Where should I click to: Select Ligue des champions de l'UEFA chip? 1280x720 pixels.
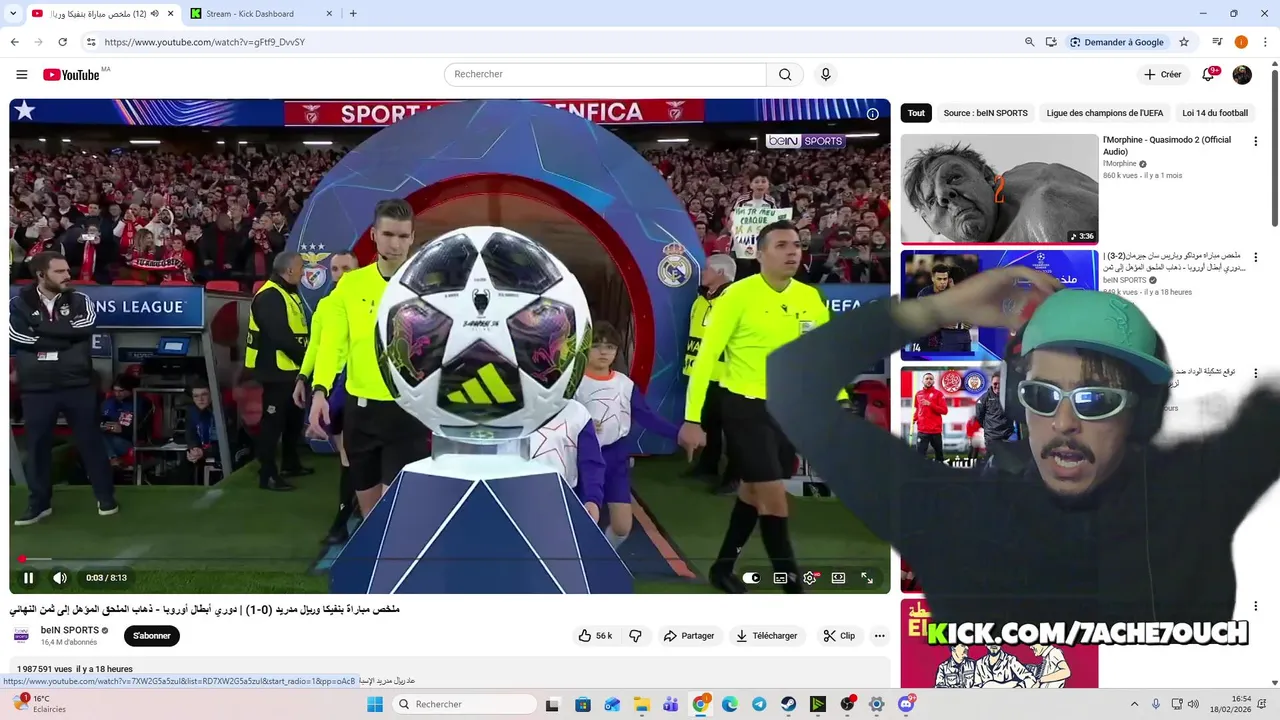click(1105, 113)
